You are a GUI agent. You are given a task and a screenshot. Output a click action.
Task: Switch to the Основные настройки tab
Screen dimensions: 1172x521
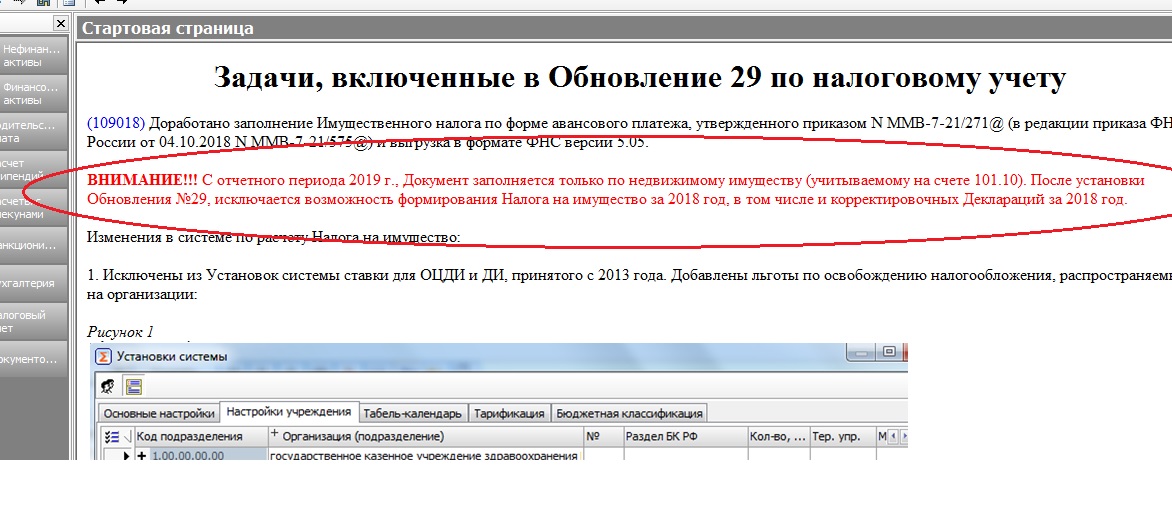[157, 413]
